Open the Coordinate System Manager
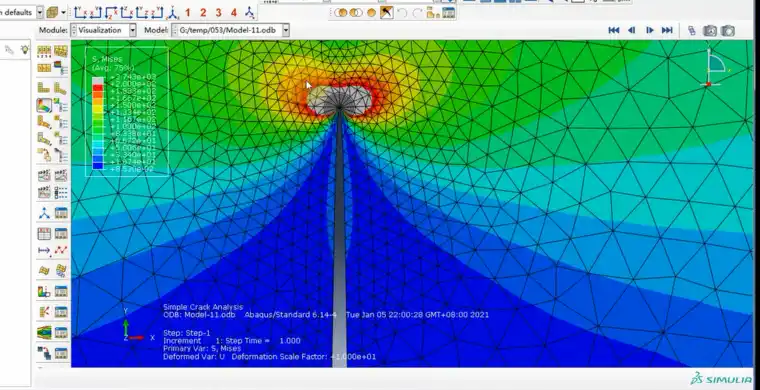The width and height of the screenshot is (760, 390). click(61, 213)
